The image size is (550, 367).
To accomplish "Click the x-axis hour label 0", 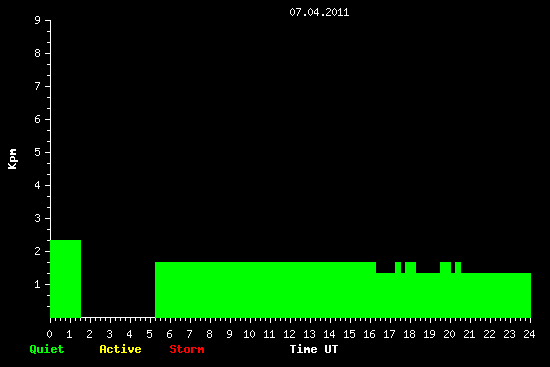I will click(50, 334).
